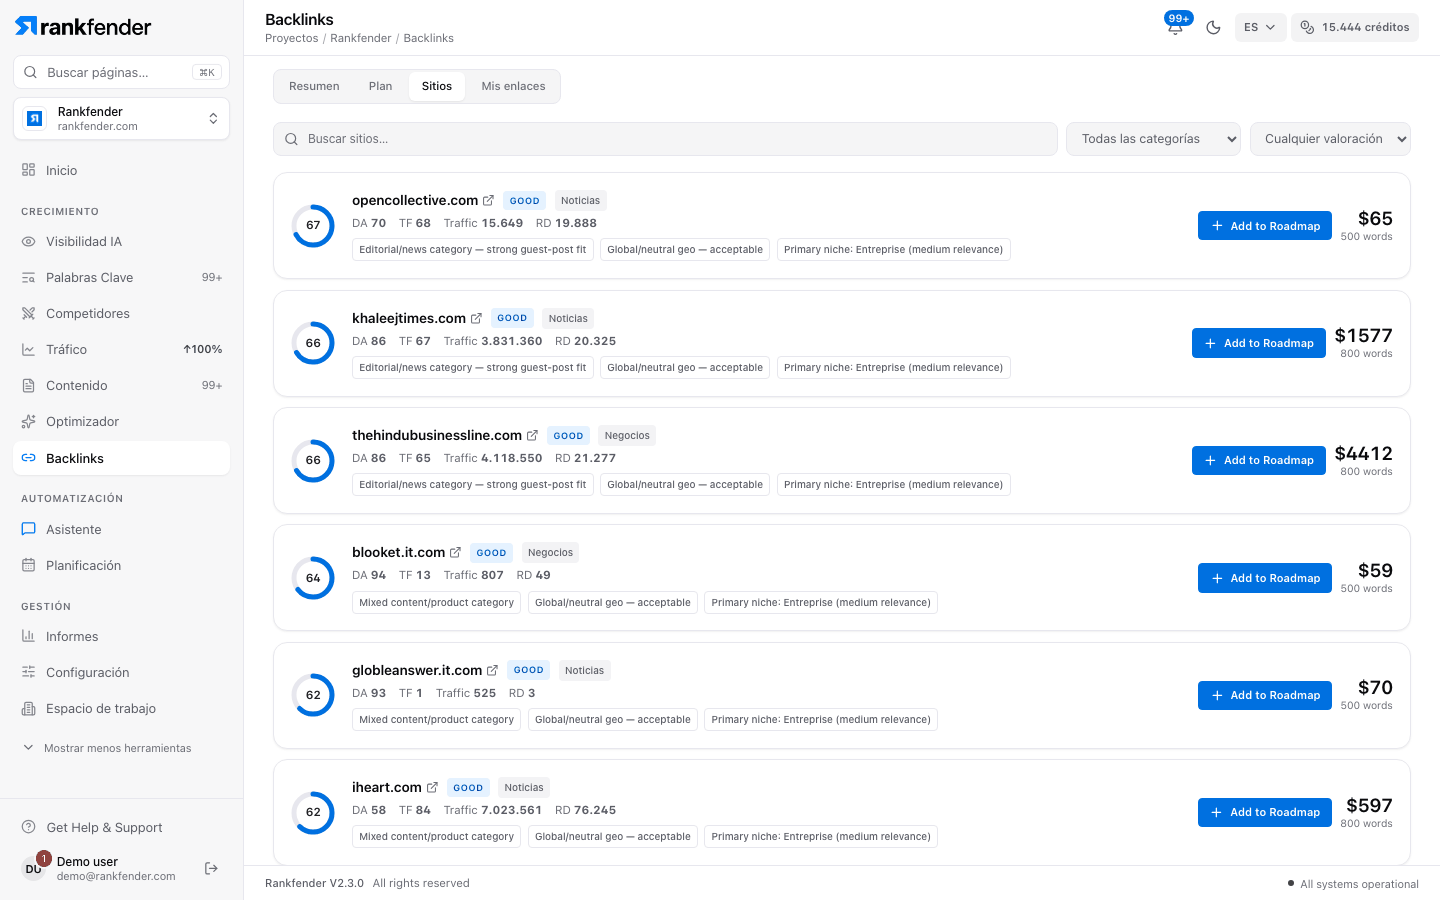Open Todas las categorías dropdown

coord(1153,139)
